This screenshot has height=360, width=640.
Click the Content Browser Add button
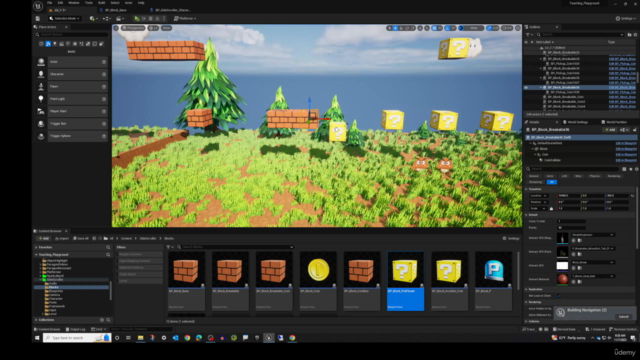tap(43, 238)
